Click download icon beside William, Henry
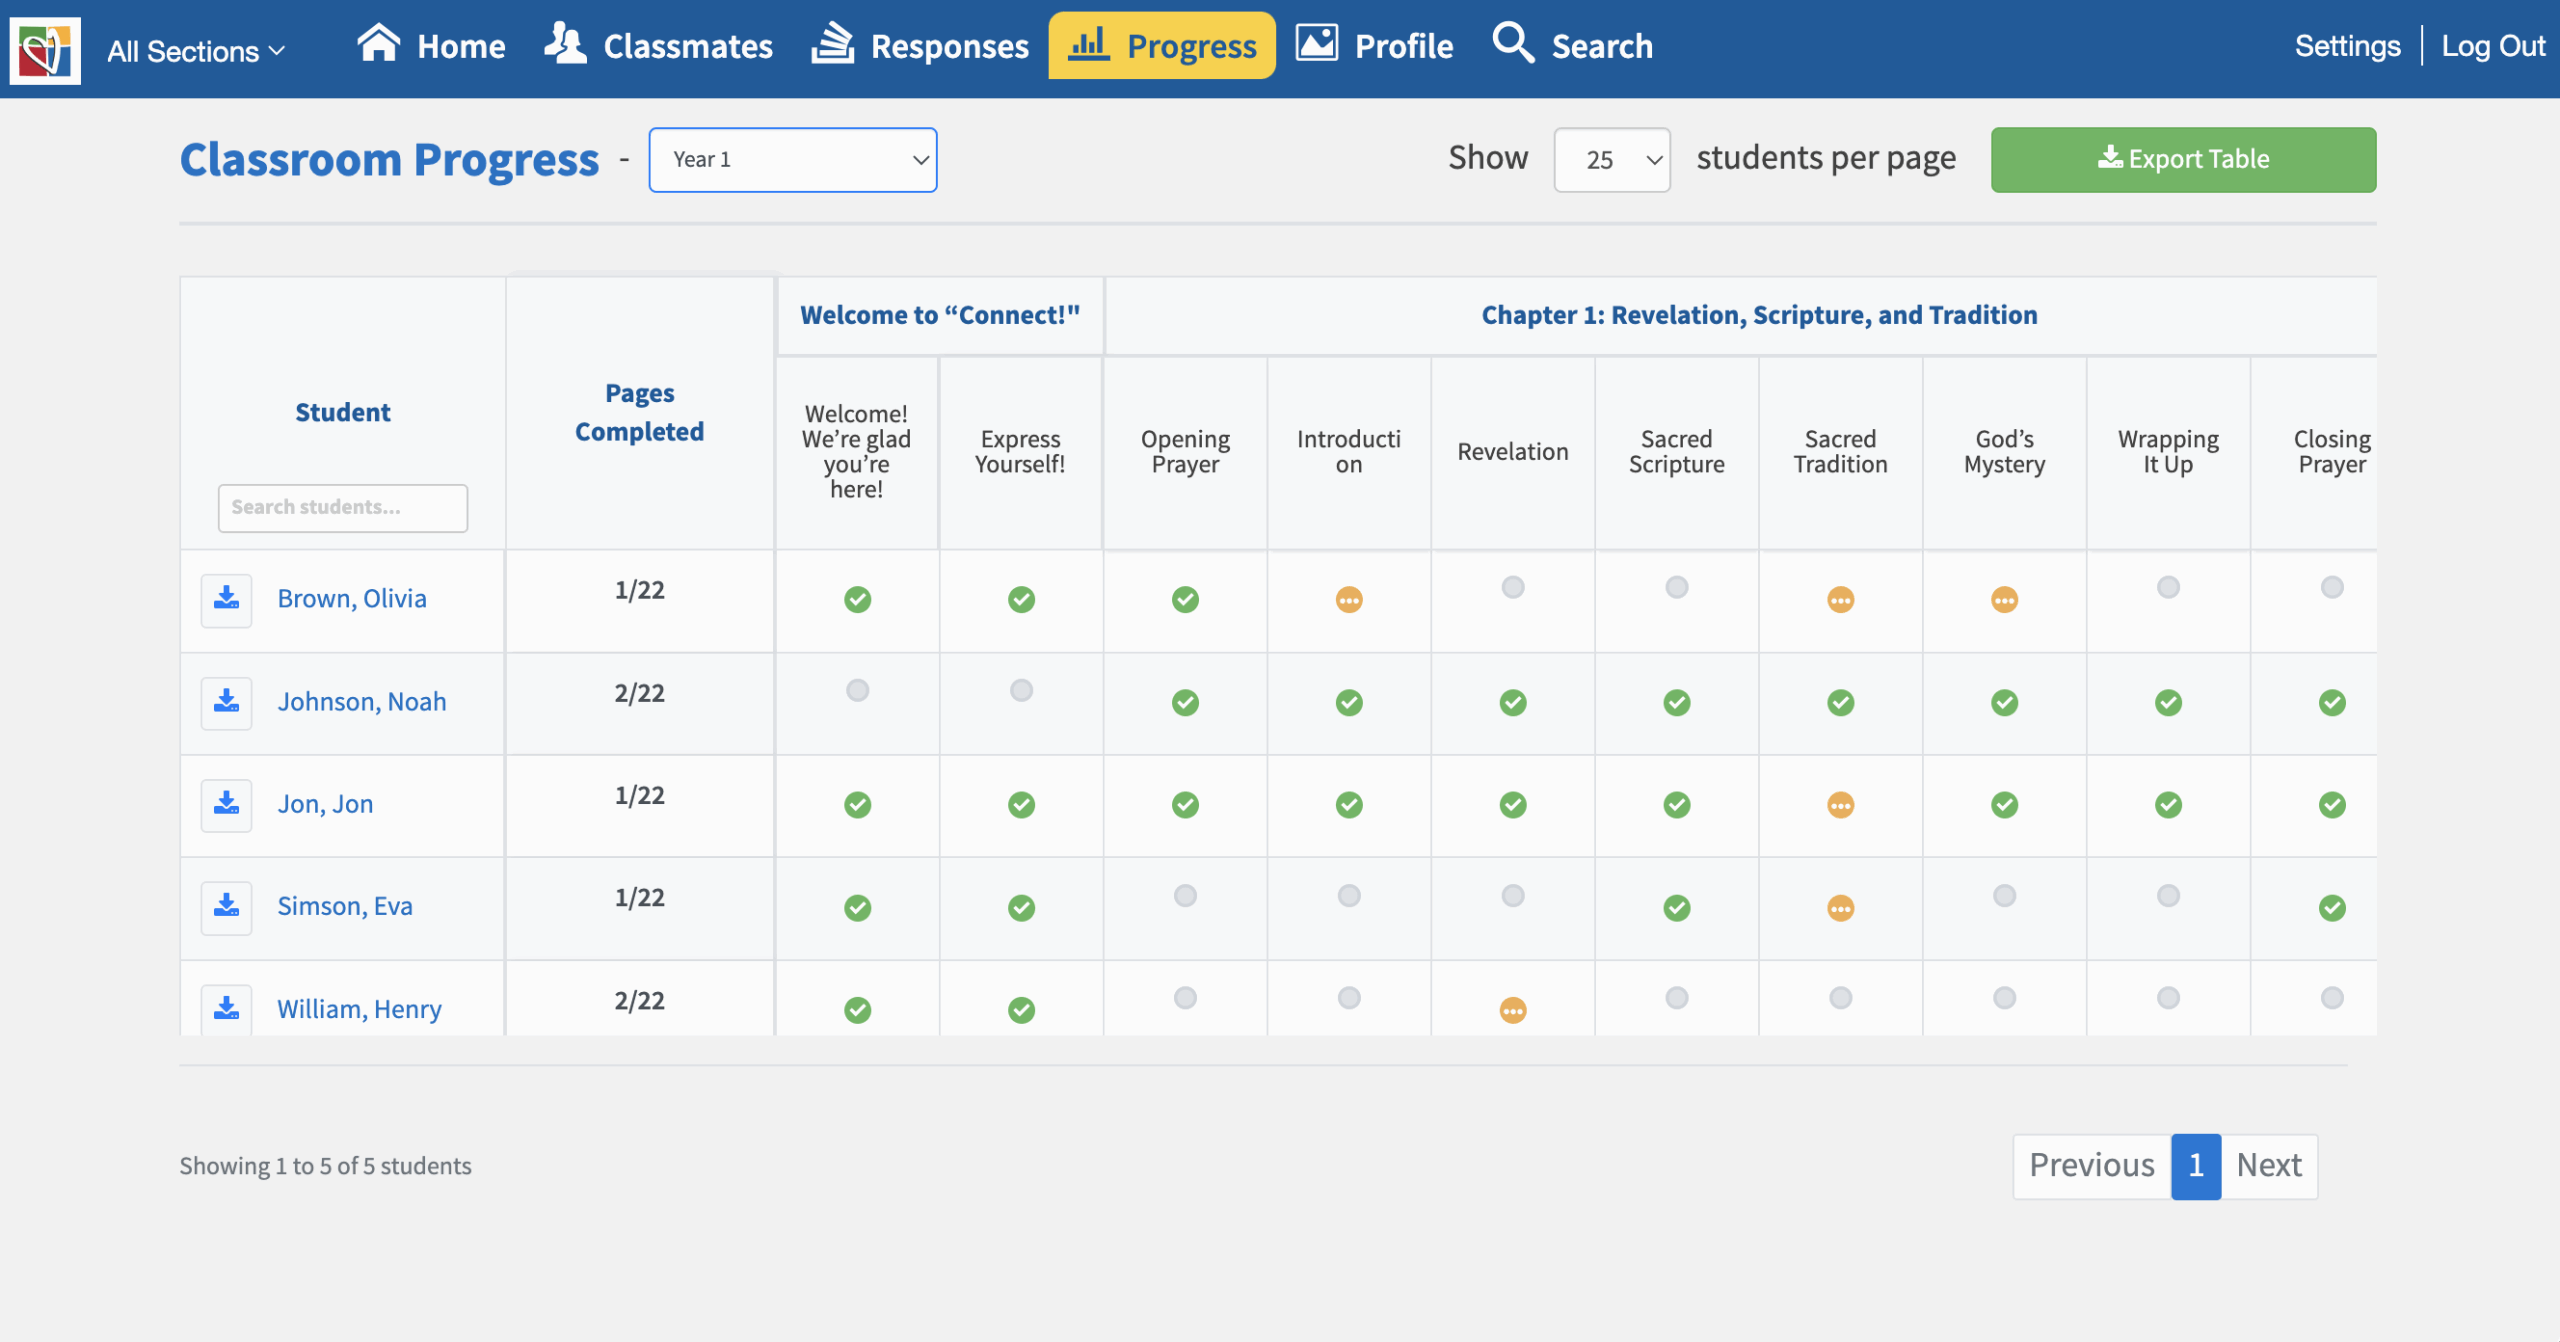 click(x=227, y=1008)
